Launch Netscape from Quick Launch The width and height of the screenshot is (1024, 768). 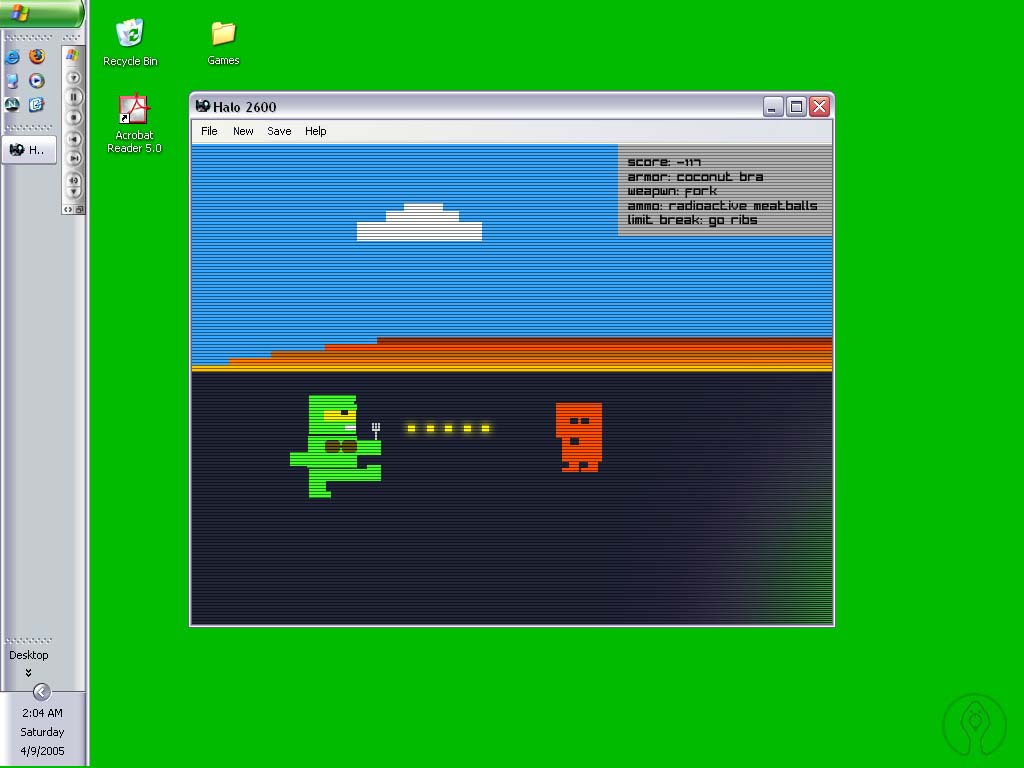tap(12, 104)
